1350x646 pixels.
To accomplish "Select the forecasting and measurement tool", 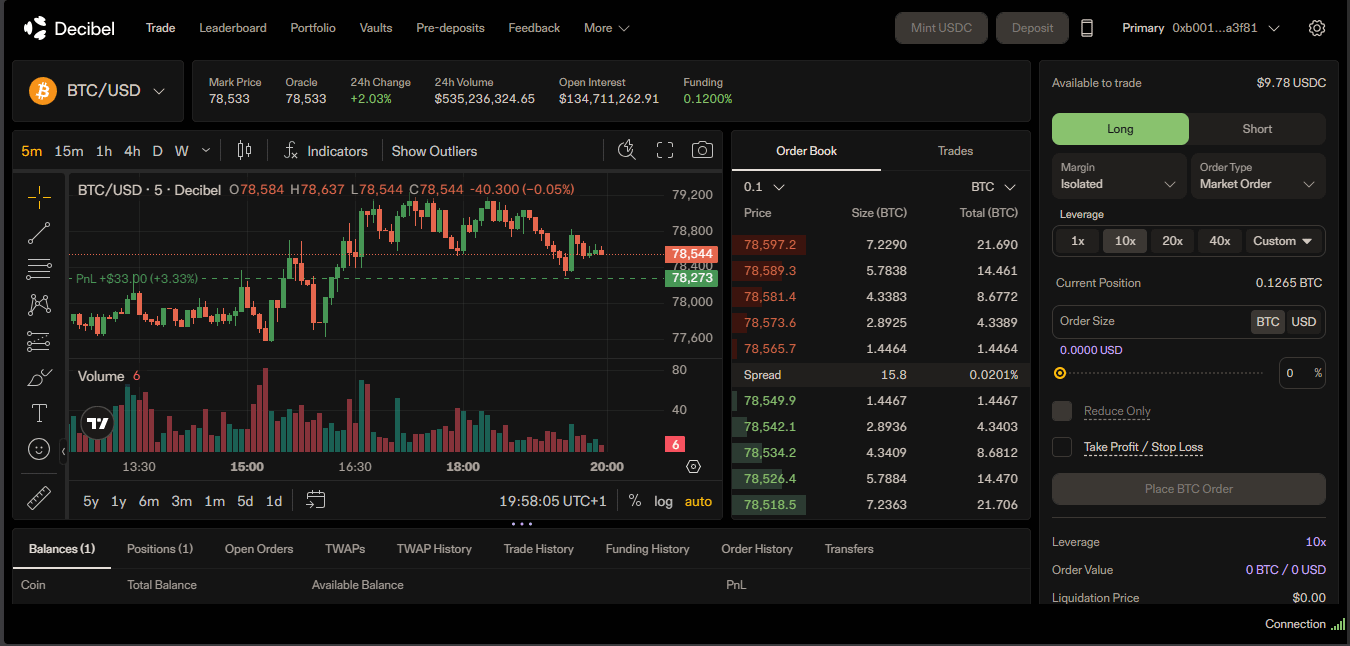I will [x=39, y=341].
